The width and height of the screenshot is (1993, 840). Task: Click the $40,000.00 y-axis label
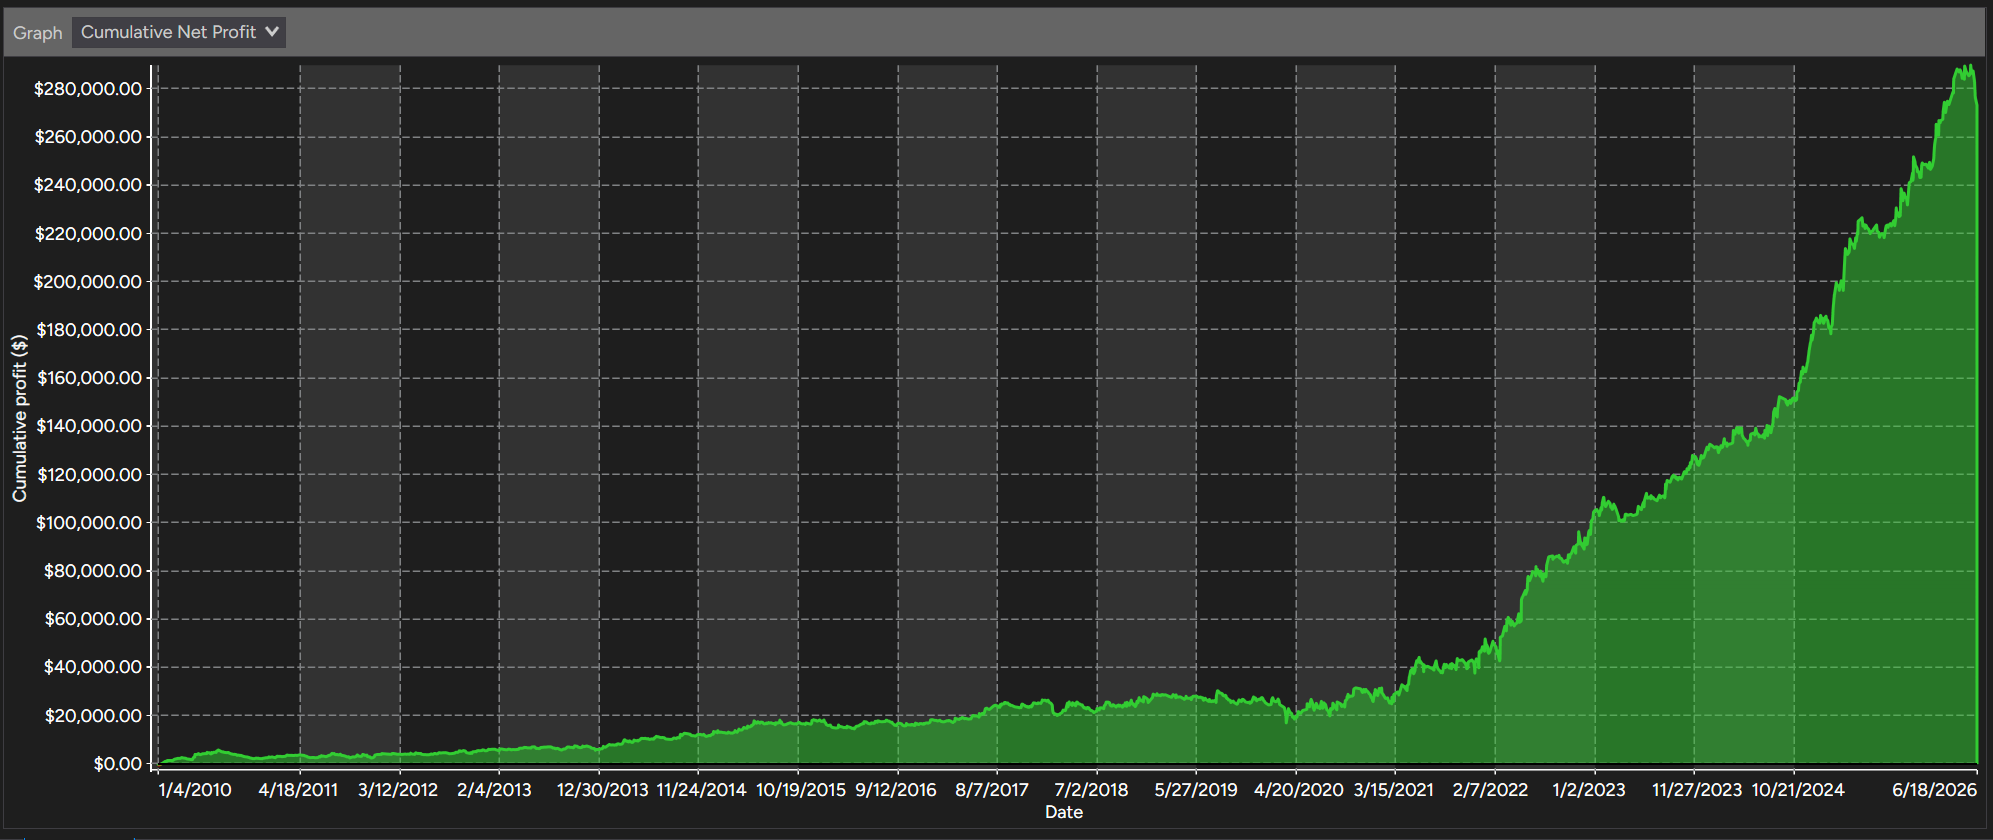pos(93,667)
